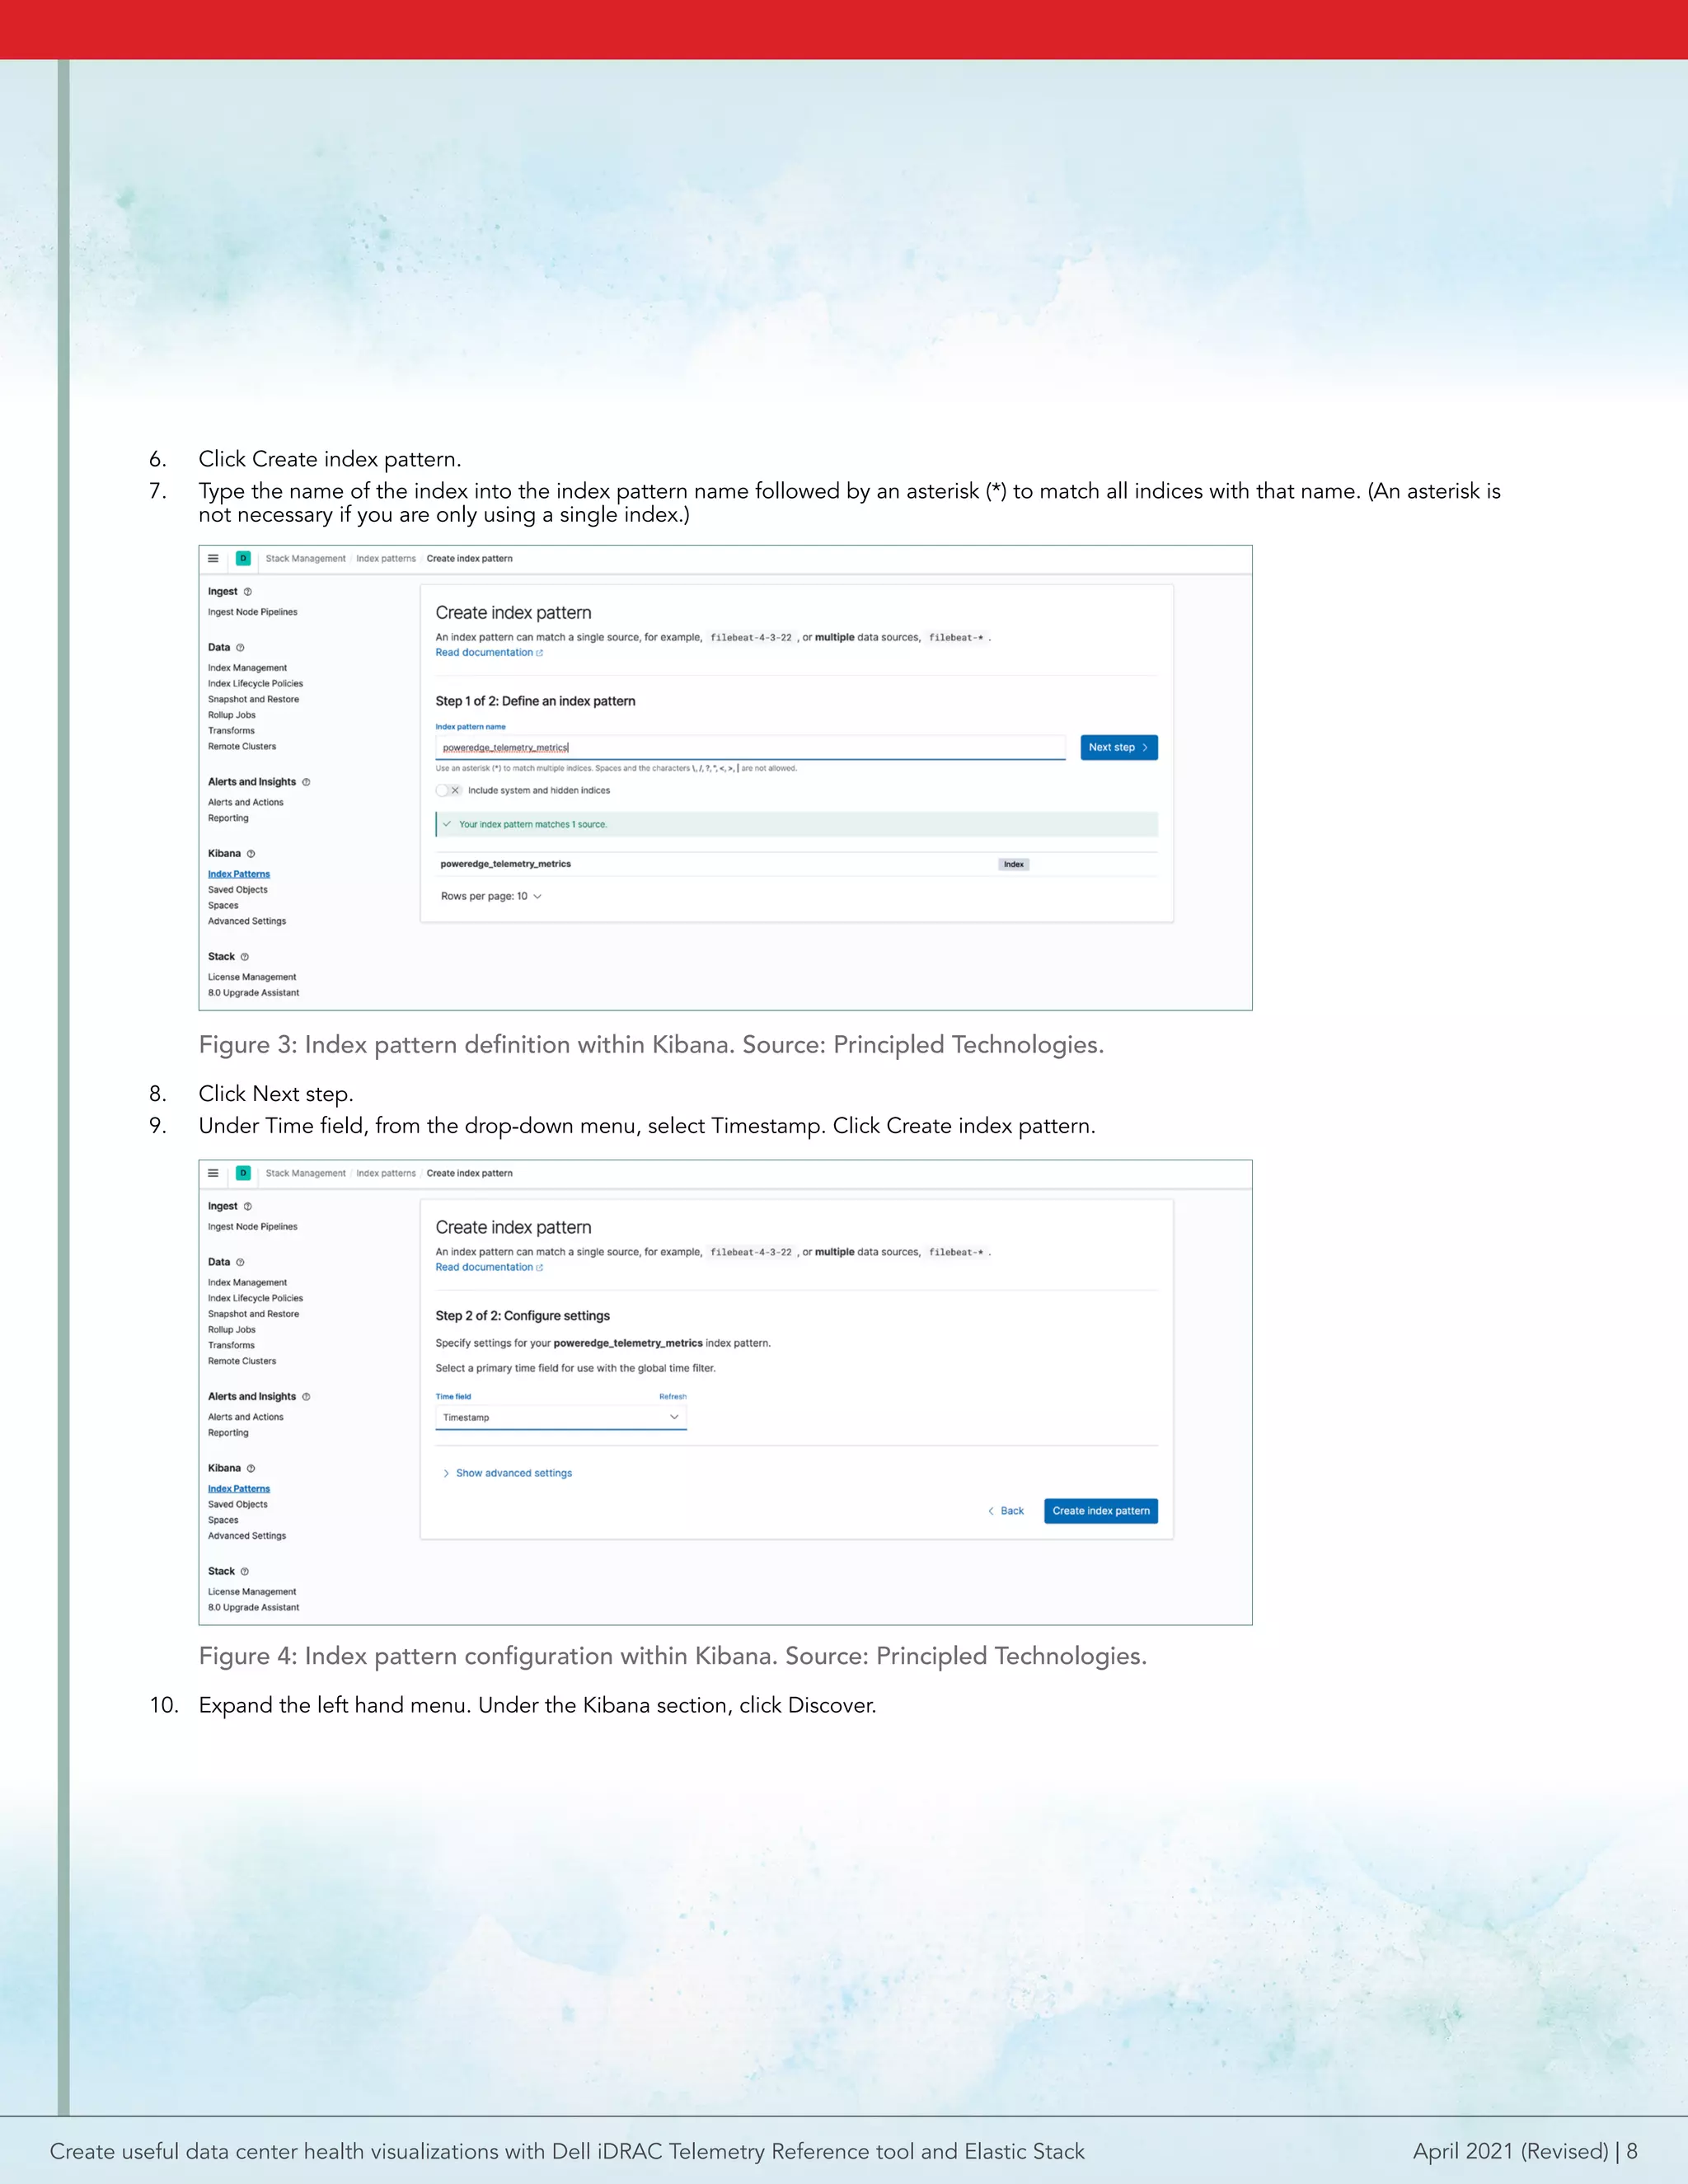Select Remote Clusters in Figure 3 sidebar
This screenshot has height=2184, width=1688.
242,747
